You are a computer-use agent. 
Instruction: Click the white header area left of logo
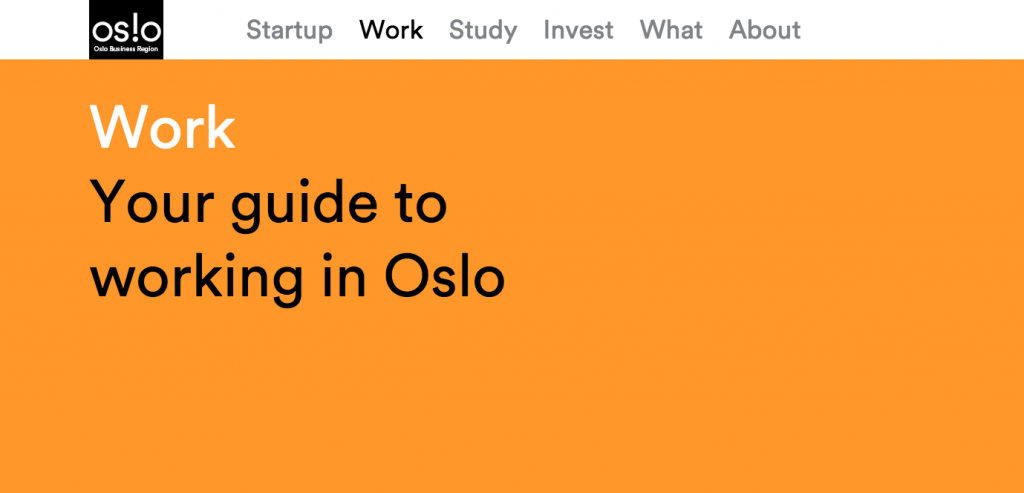pyautogui.click(x=45, y=30)
